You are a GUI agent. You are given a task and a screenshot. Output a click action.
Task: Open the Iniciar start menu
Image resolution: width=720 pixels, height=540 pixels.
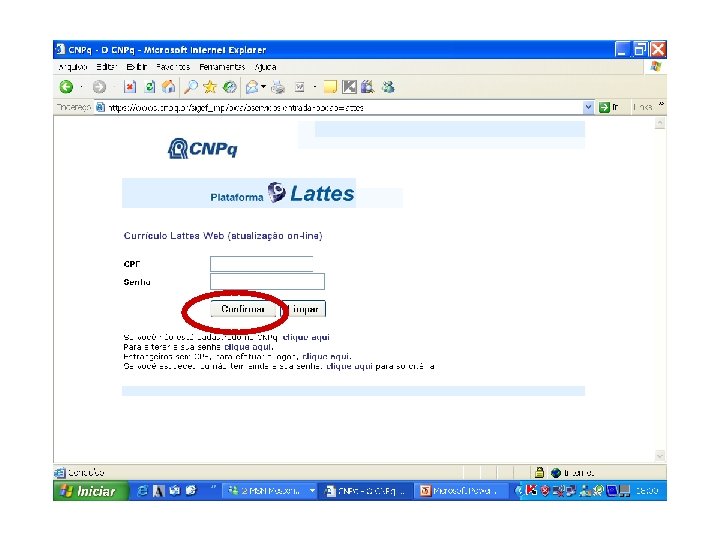coord(90,491)
